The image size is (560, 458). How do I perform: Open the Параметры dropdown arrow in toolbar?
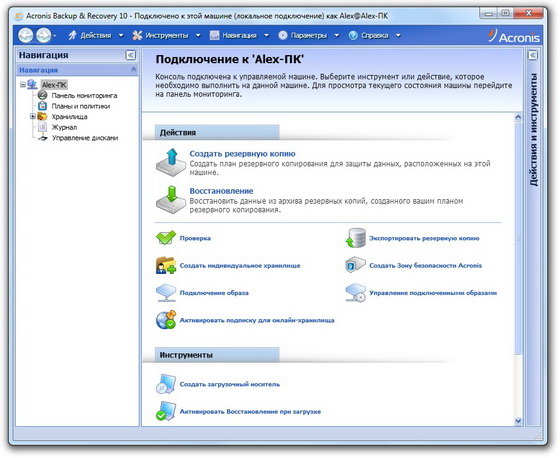(337, 35)
